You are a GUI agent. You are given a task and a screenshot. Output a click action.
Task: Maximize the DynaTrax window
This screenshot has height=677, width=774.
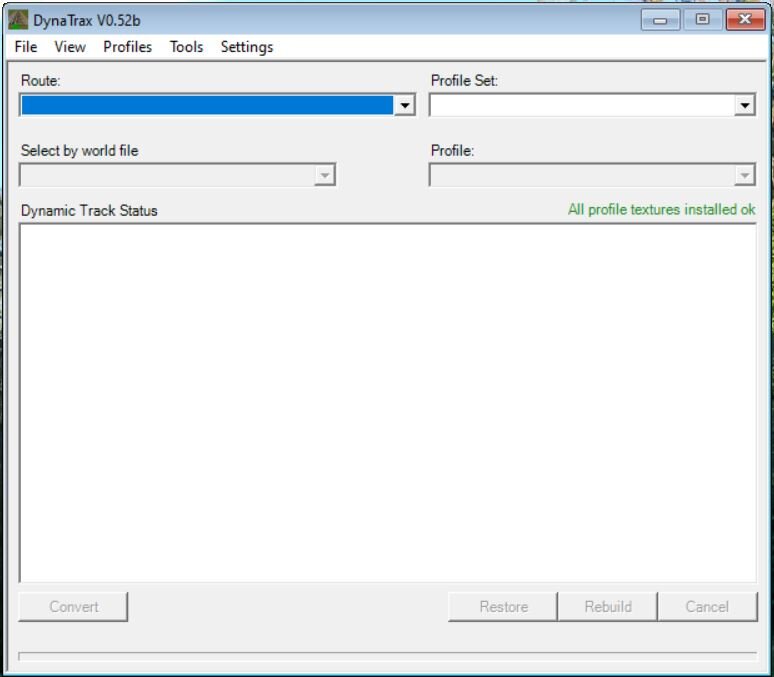pyautogui.click(x=703, y=20)
